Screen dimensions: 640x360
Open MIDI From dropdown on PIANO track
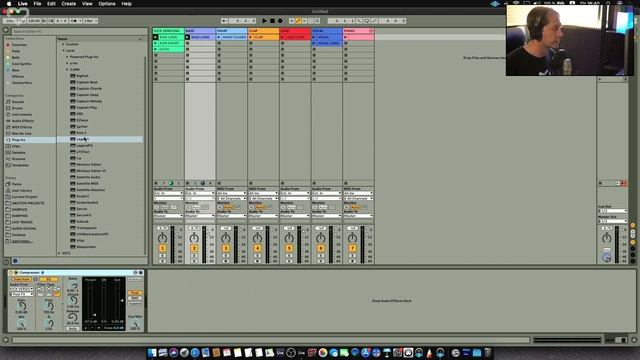[358, 193]
